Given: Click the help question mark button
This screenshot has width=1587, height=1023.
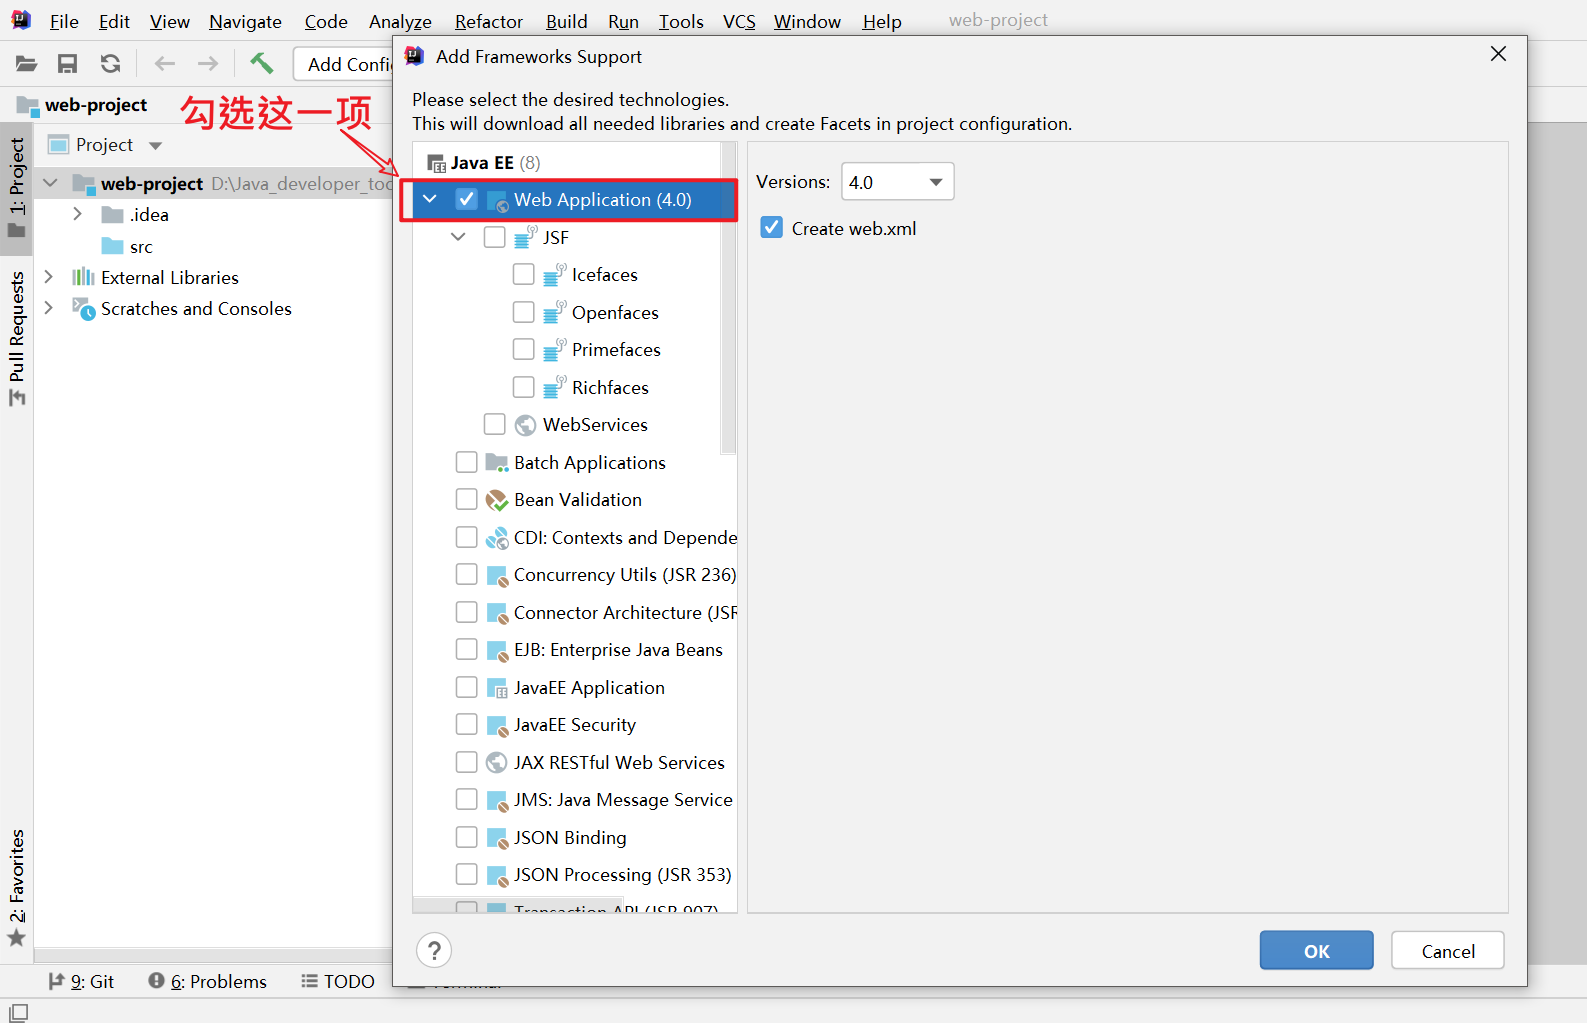Looking at the screenshot, I should click(x=434, y=950).
